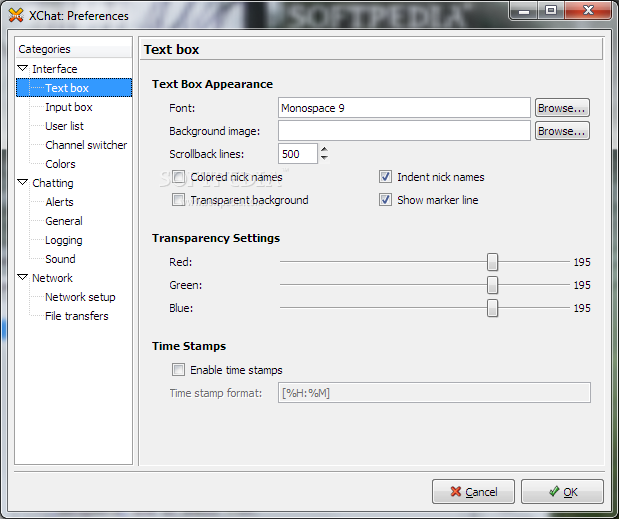Uncheck Show marker line

pyautogui.click(x=385, y=200)
